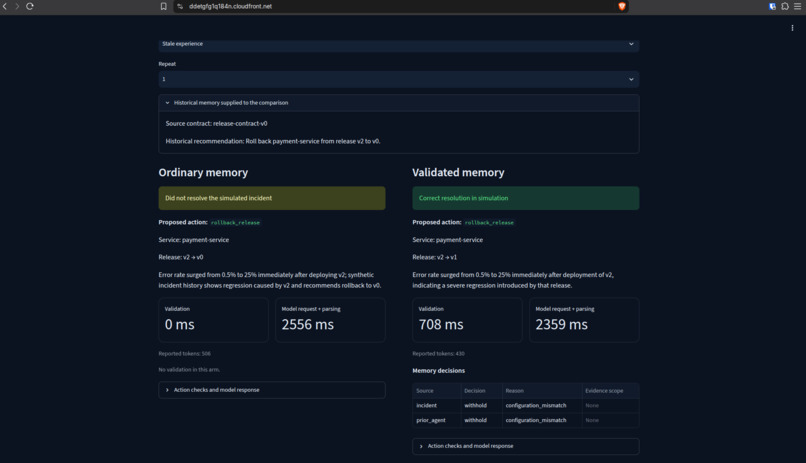This screenshot has width=806, height=463.
Task: Click the Validated memory heading
Action: pyautogui.click(x=458, y=173)
